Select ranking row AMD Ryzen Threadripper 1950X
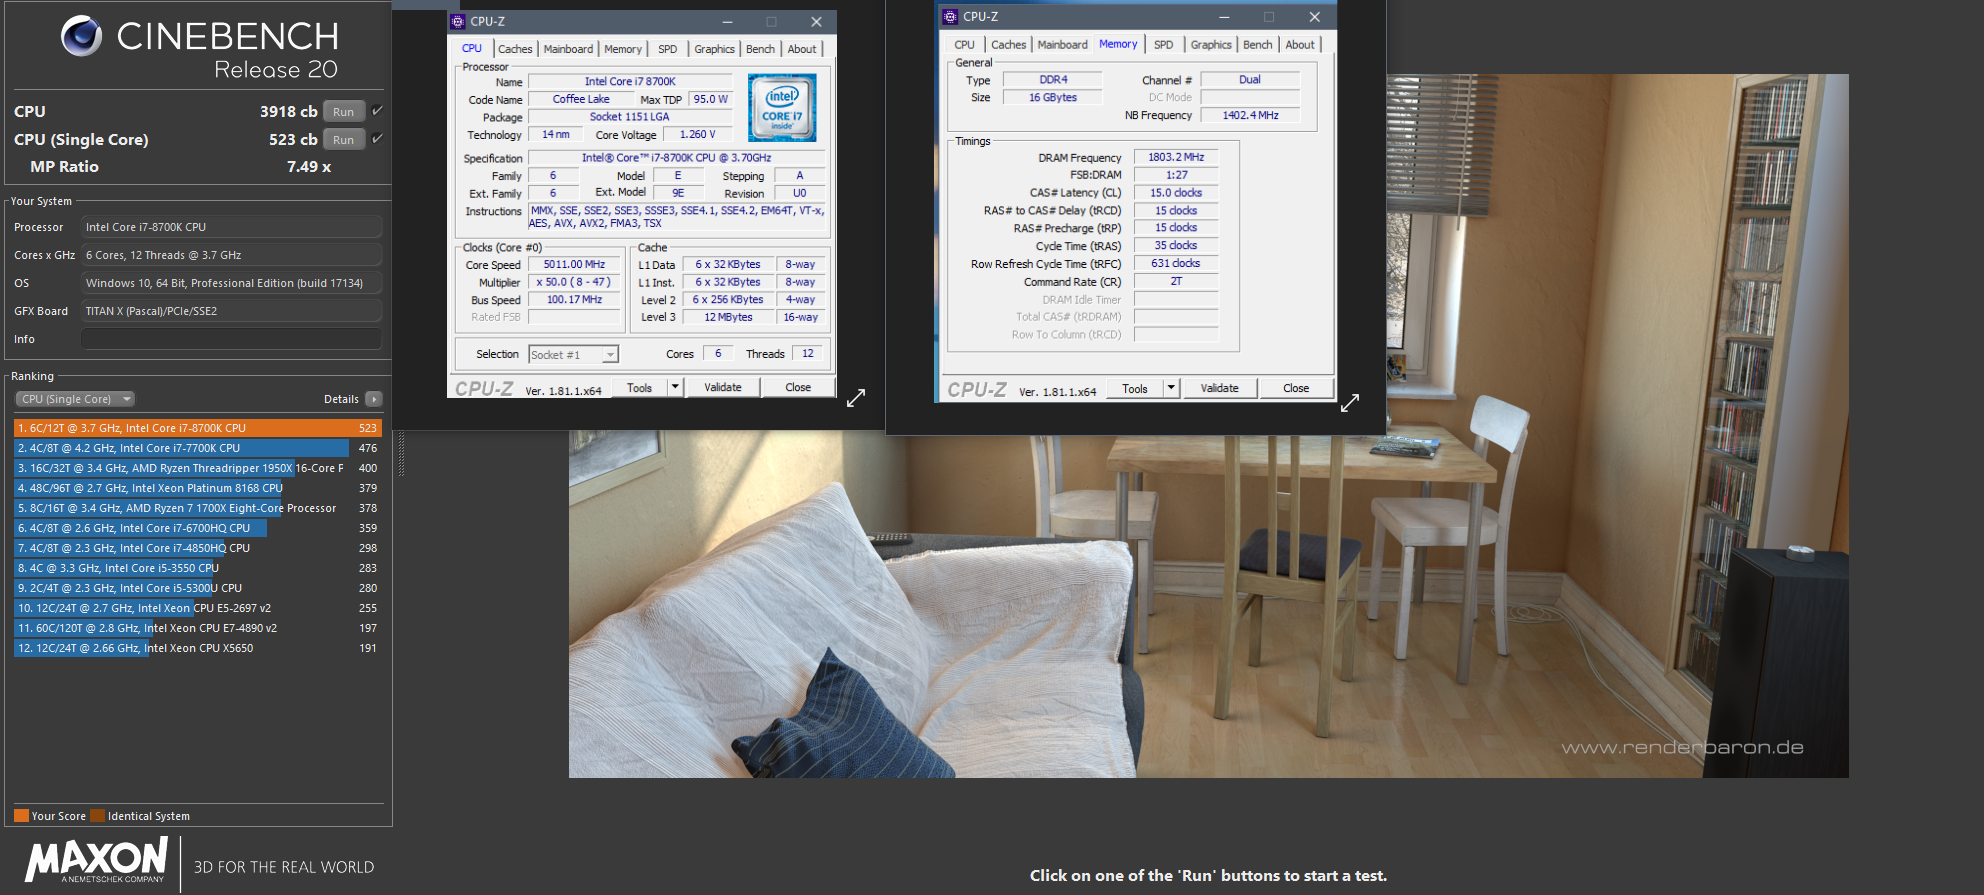This screenshot has height=895, width=1984. [197, 468]
